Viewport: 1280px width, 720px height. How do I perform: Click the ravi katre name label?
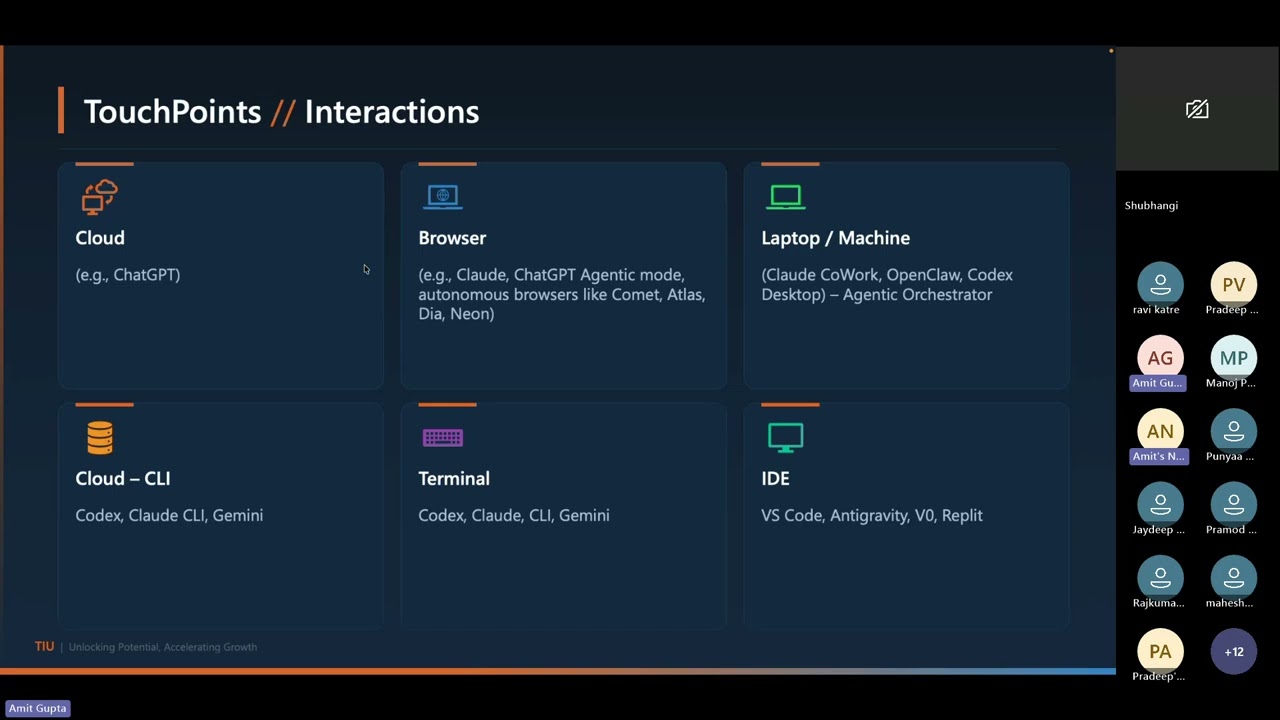tap(1156, 310)
